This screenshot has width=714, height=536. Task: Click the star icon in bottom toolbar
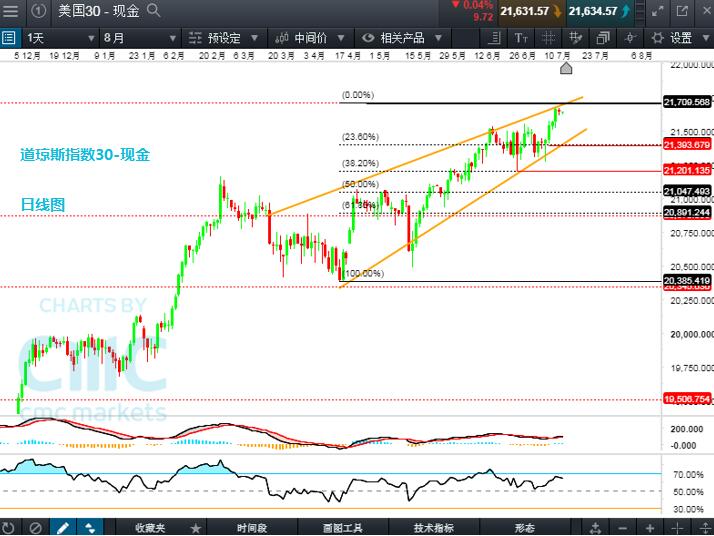pos(196,527)
